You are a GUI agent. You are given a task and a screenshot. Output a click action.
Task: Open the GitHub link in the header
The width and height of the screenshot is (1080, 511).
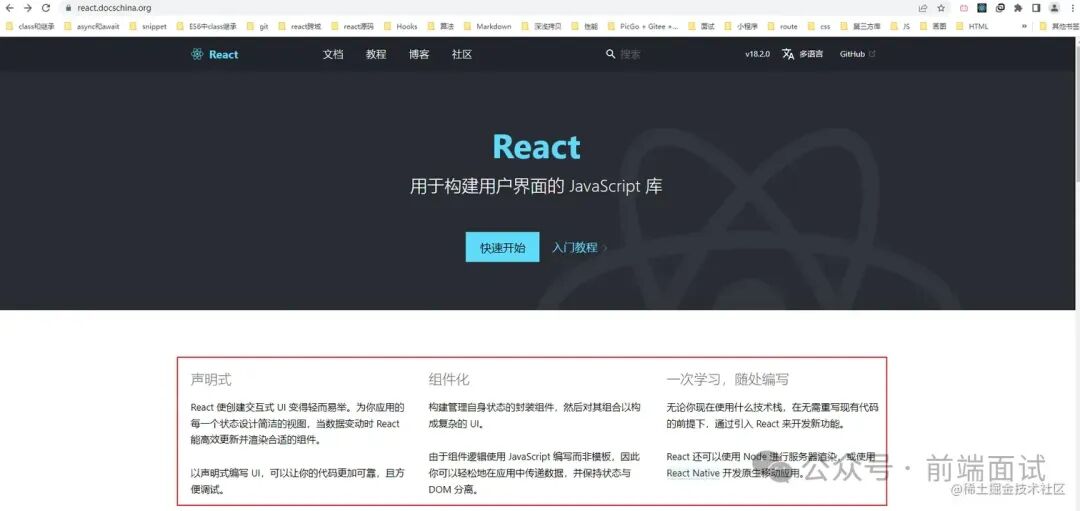tap(858, 54)
